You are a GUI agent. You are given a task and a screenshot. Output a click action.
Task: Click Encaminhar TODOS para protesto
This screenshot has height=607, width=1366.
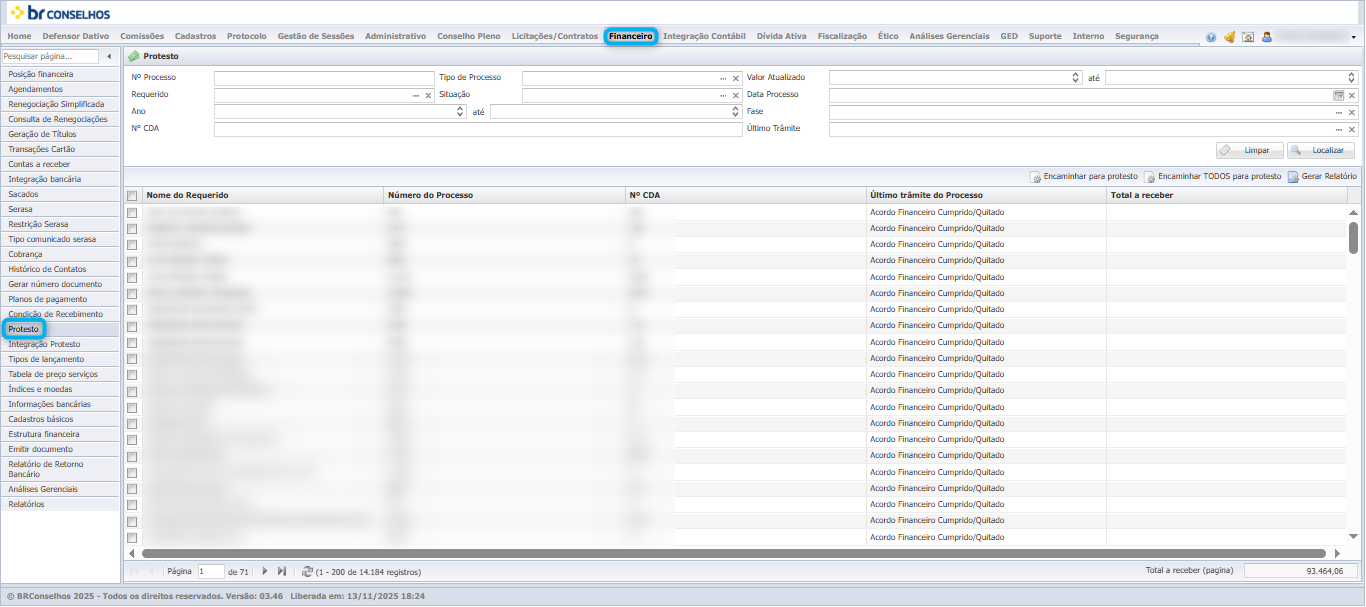point(1213,176)
